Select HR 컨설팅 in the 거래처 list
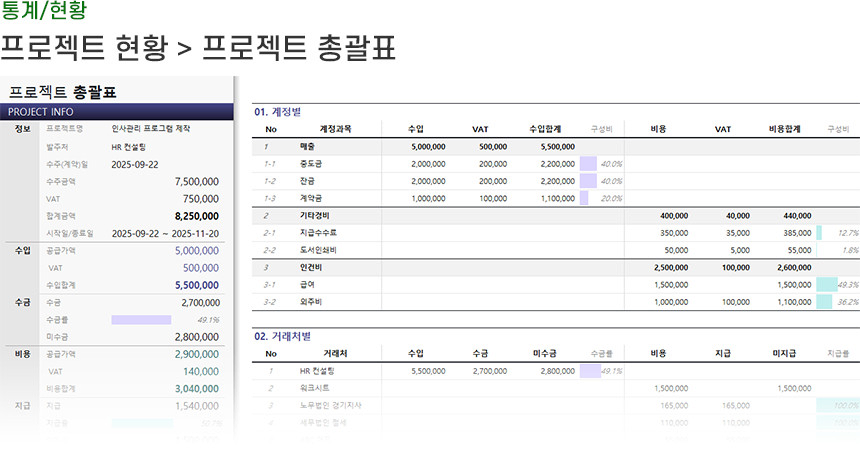This screenshot has height=450, width=860. (317, 371)
